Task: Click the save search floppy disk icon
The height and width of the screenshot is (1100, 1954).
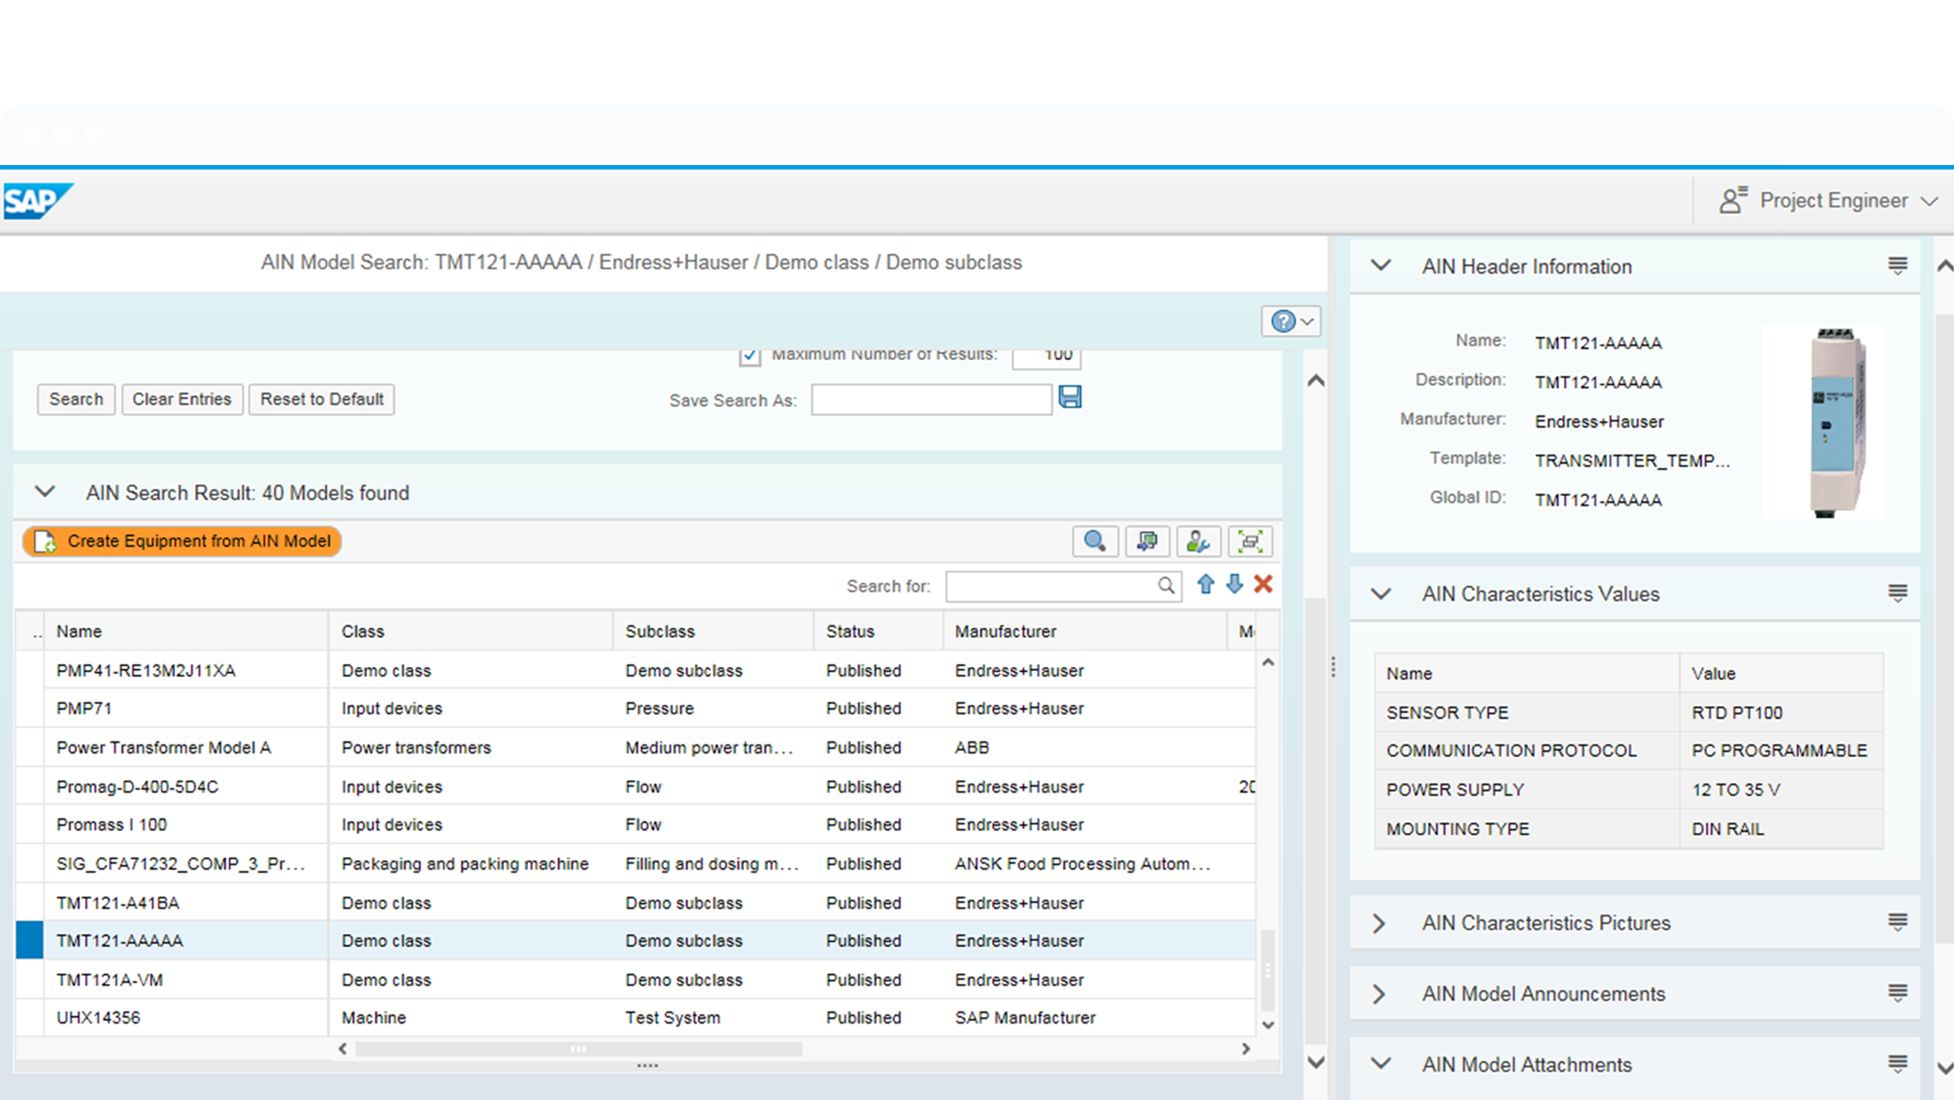Action: 1069,398
